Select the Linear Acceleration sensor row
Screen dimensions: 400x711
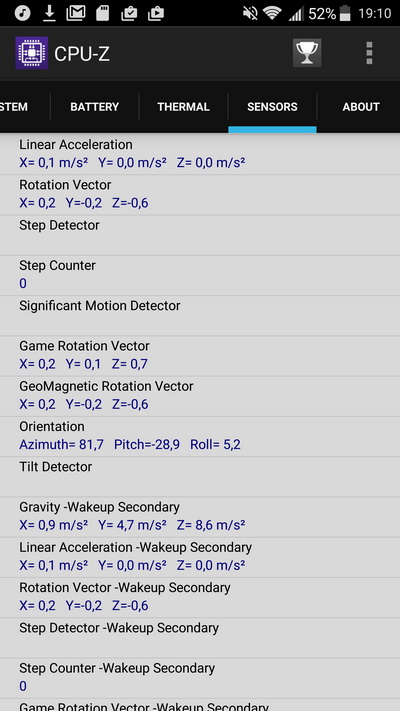coord(200,154)
